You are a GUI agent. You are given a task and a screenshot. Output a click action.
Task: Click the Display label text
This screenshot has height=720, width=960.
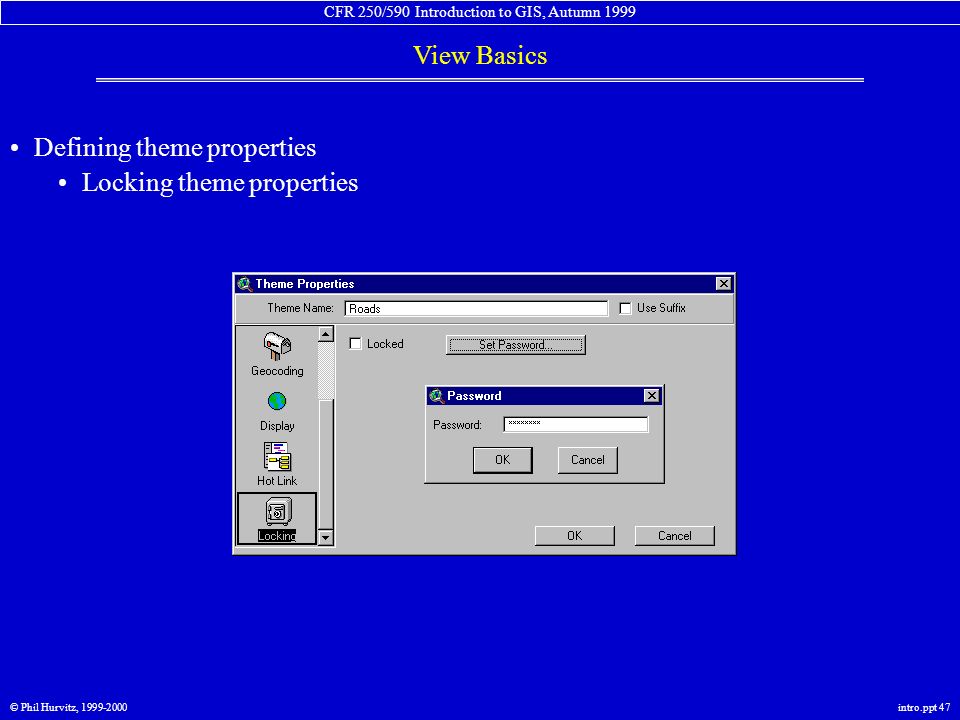[x=277, y=426]
